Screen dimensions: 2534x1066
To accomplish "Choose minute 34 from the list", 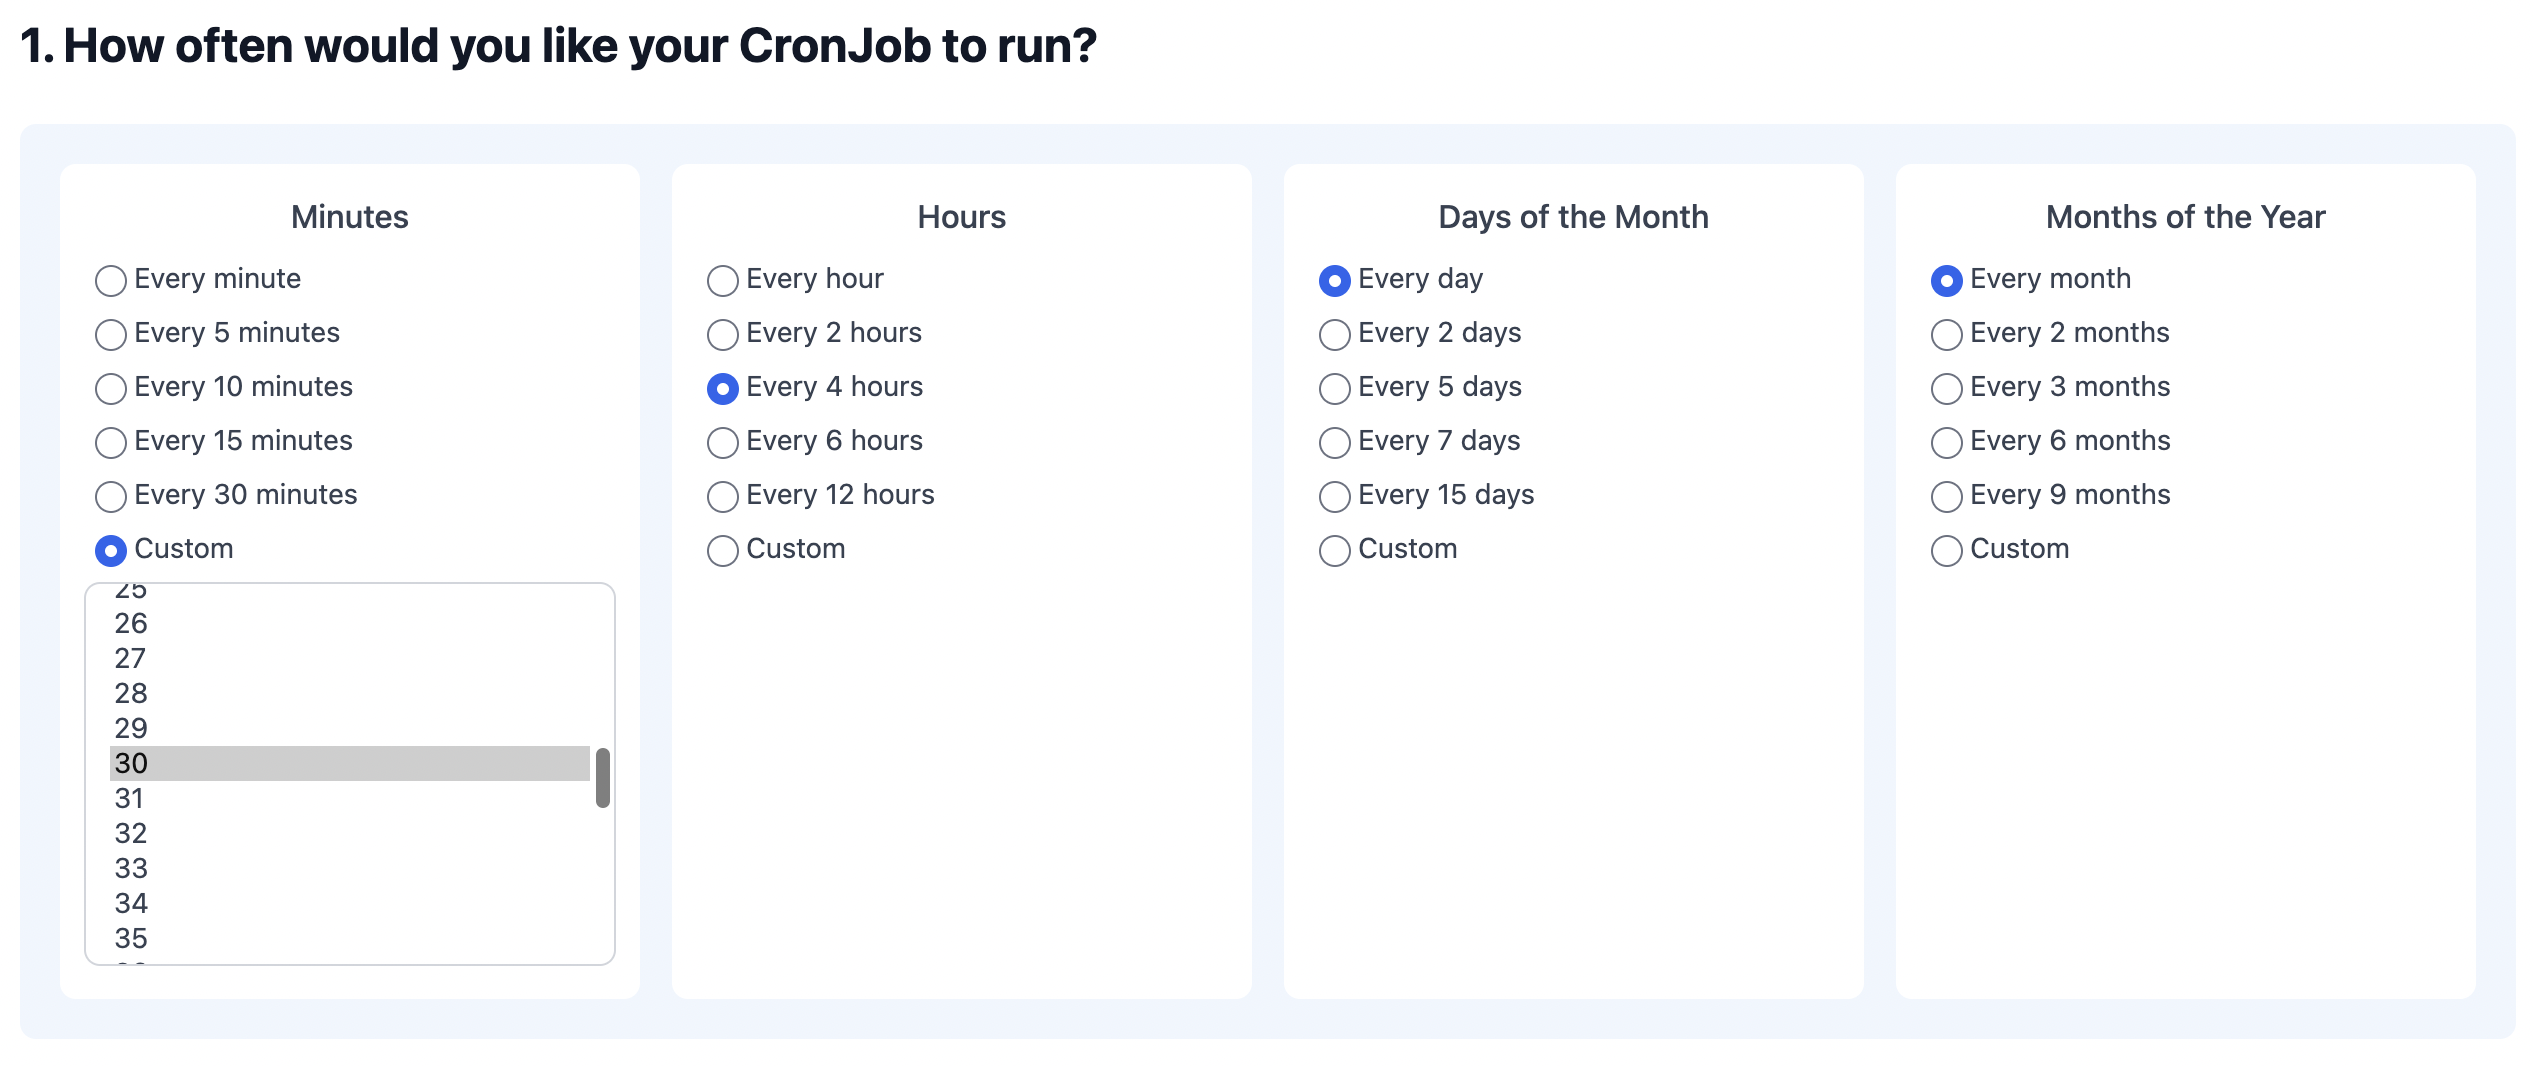I will click(350, 903).
